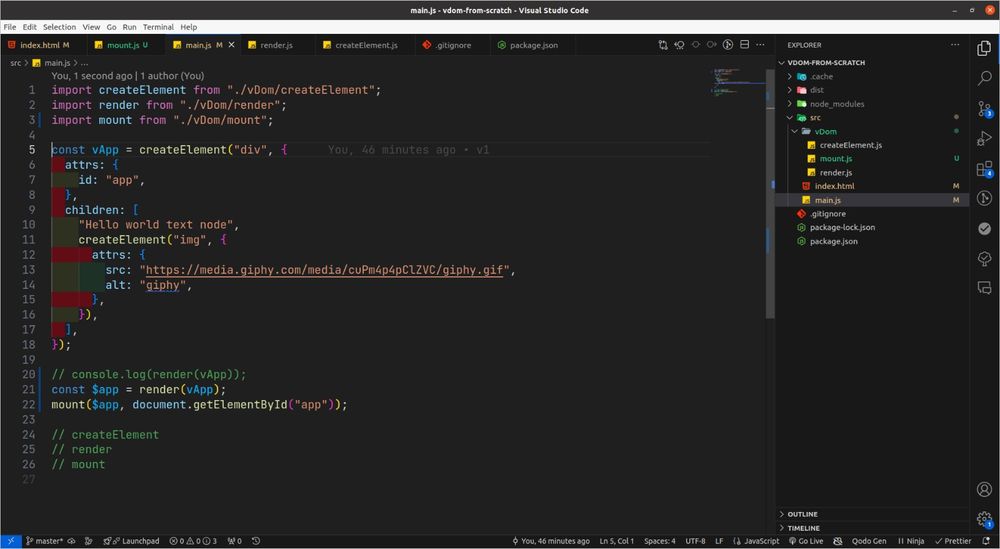Click LF end-of-line indicator
This screenshot has height=549, width=1000.
pyautogui.click(x=719, y=541)
